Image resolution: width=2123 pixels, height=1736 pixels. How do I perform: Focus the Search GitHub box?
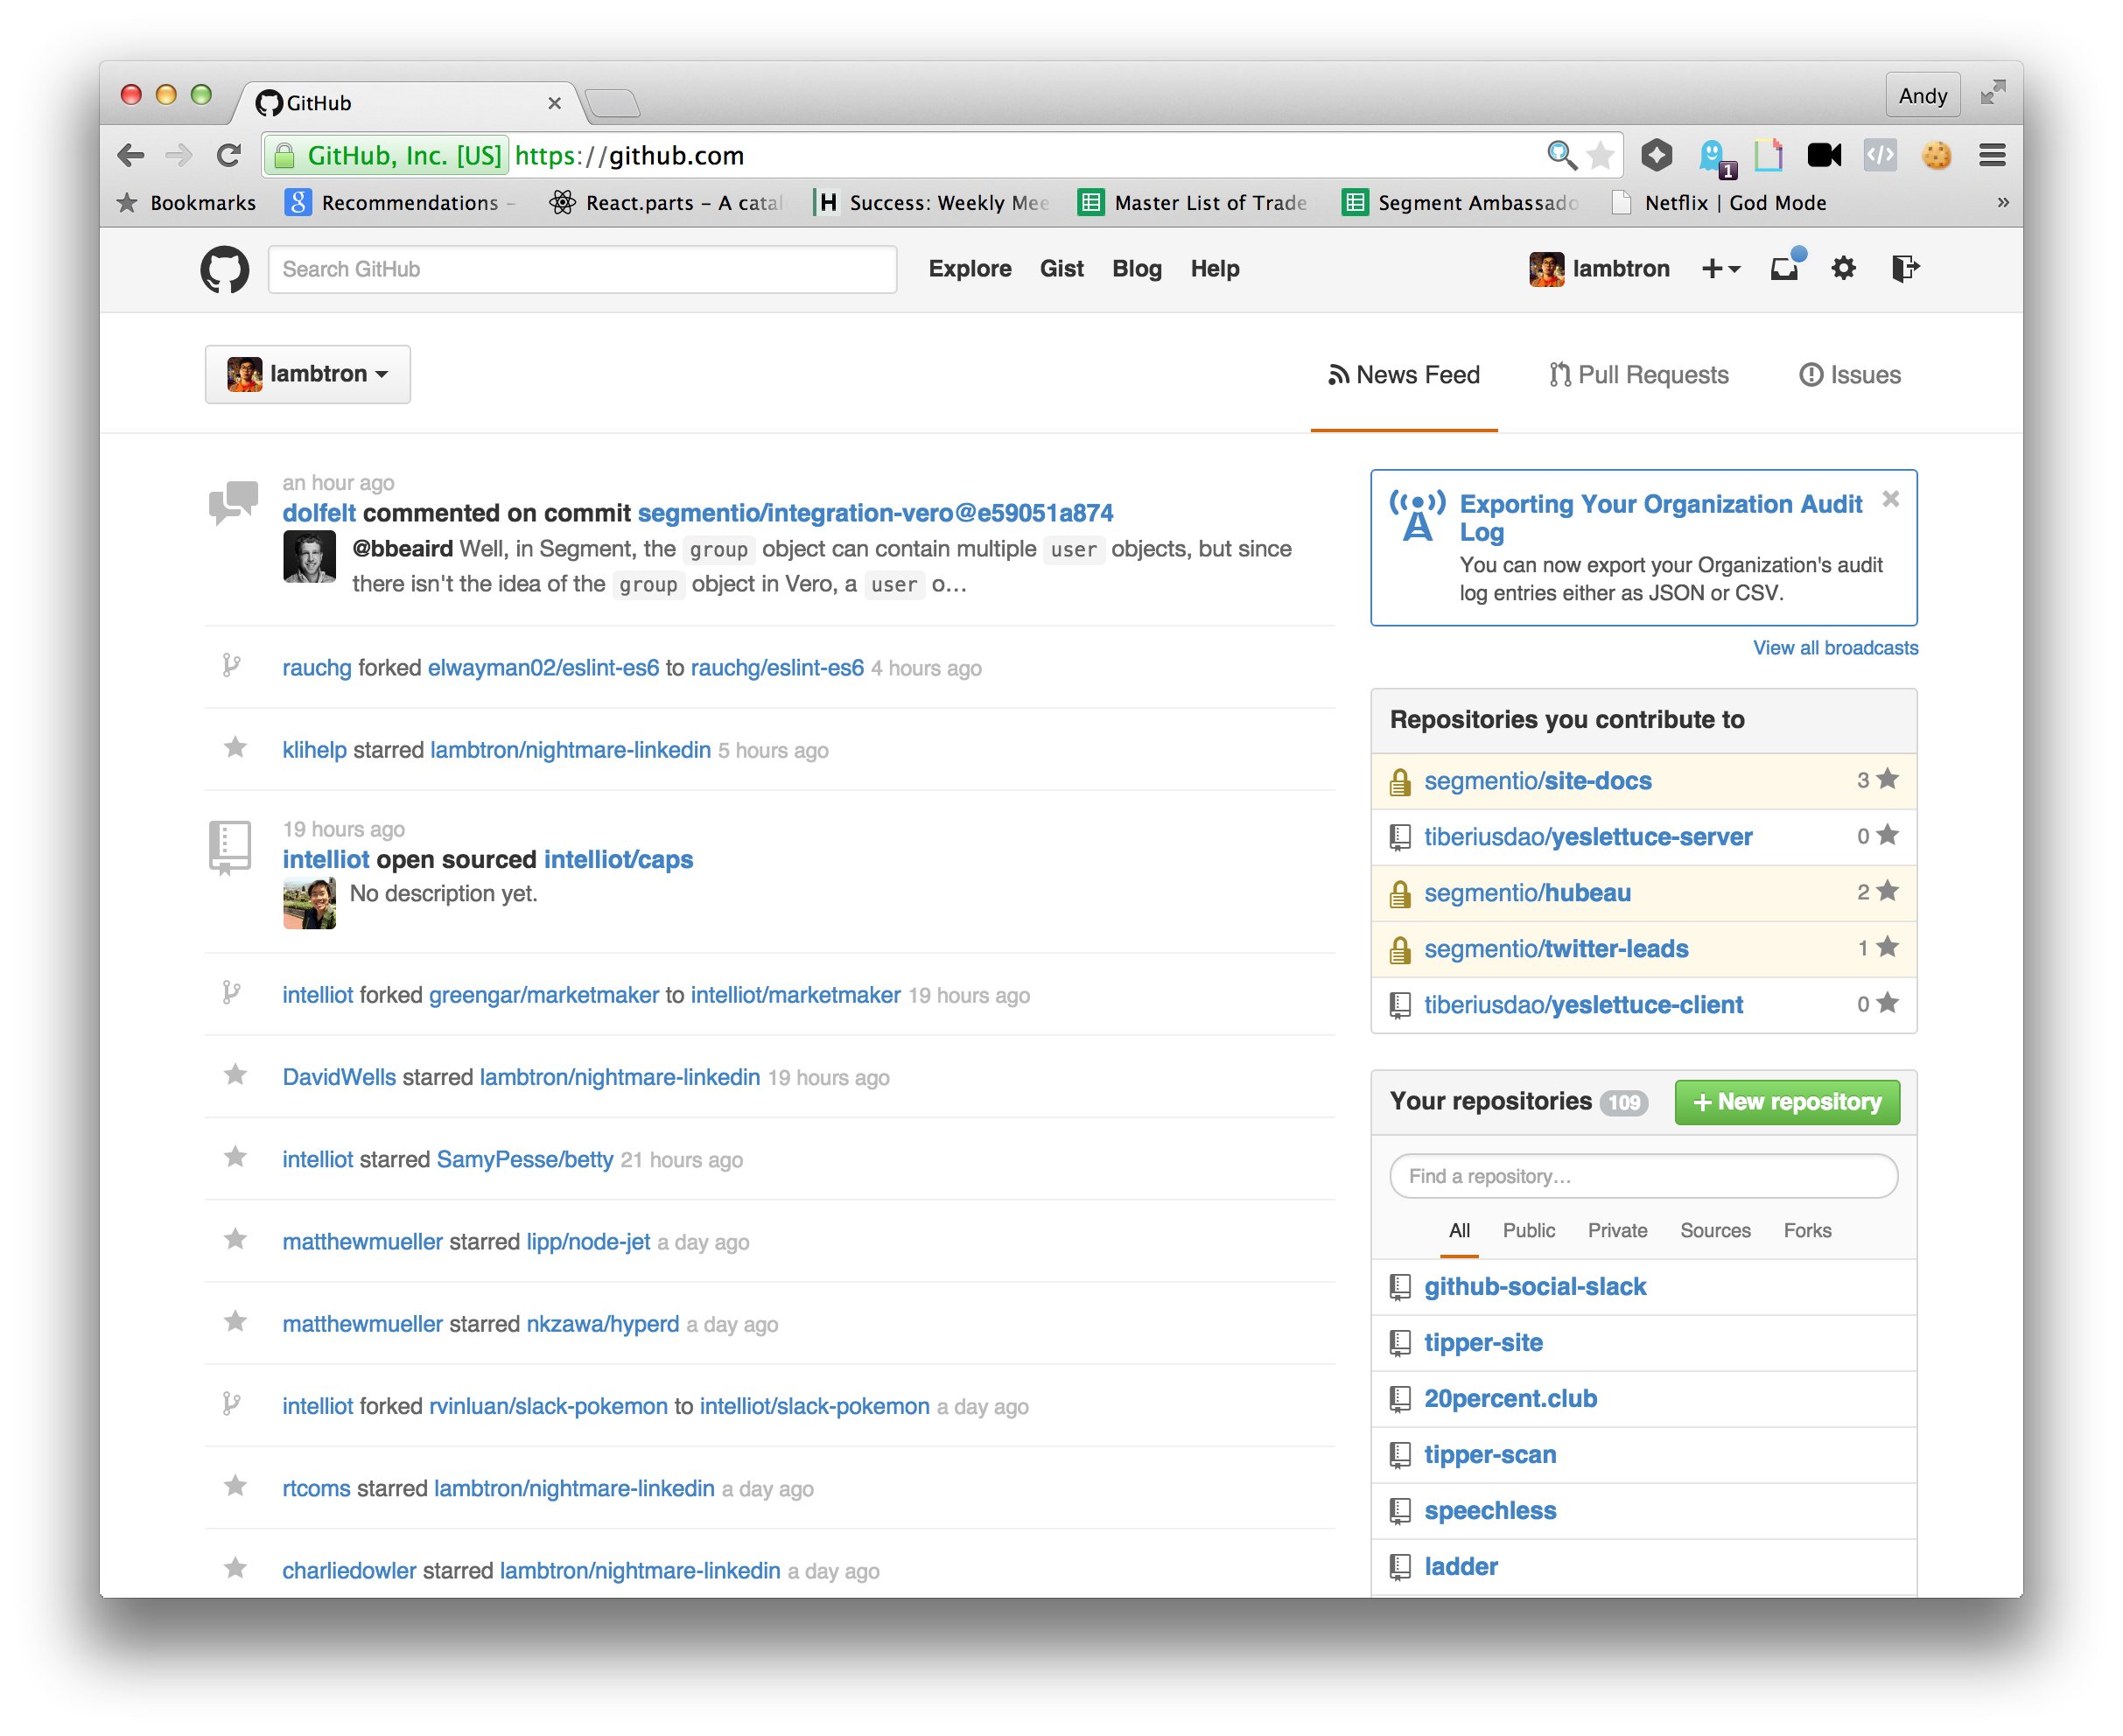[x=582, y=269]
